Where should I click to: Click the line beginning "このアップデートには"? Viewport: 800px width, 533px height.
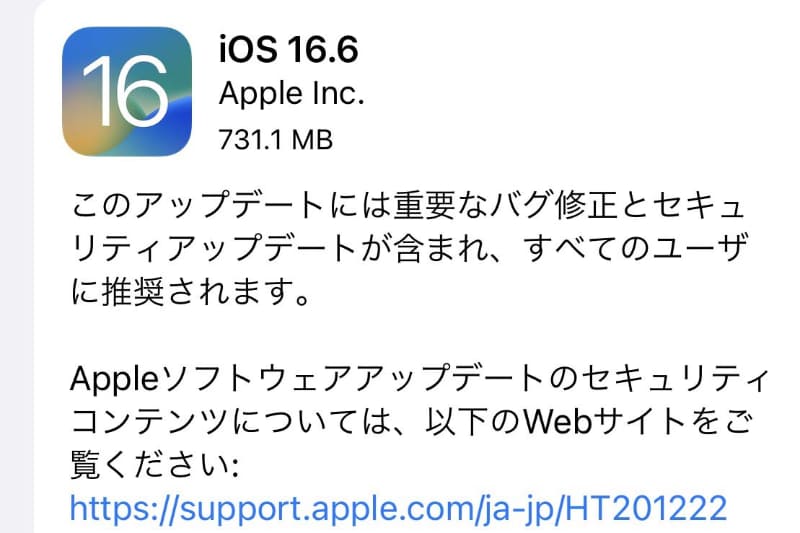coord(407,205)
